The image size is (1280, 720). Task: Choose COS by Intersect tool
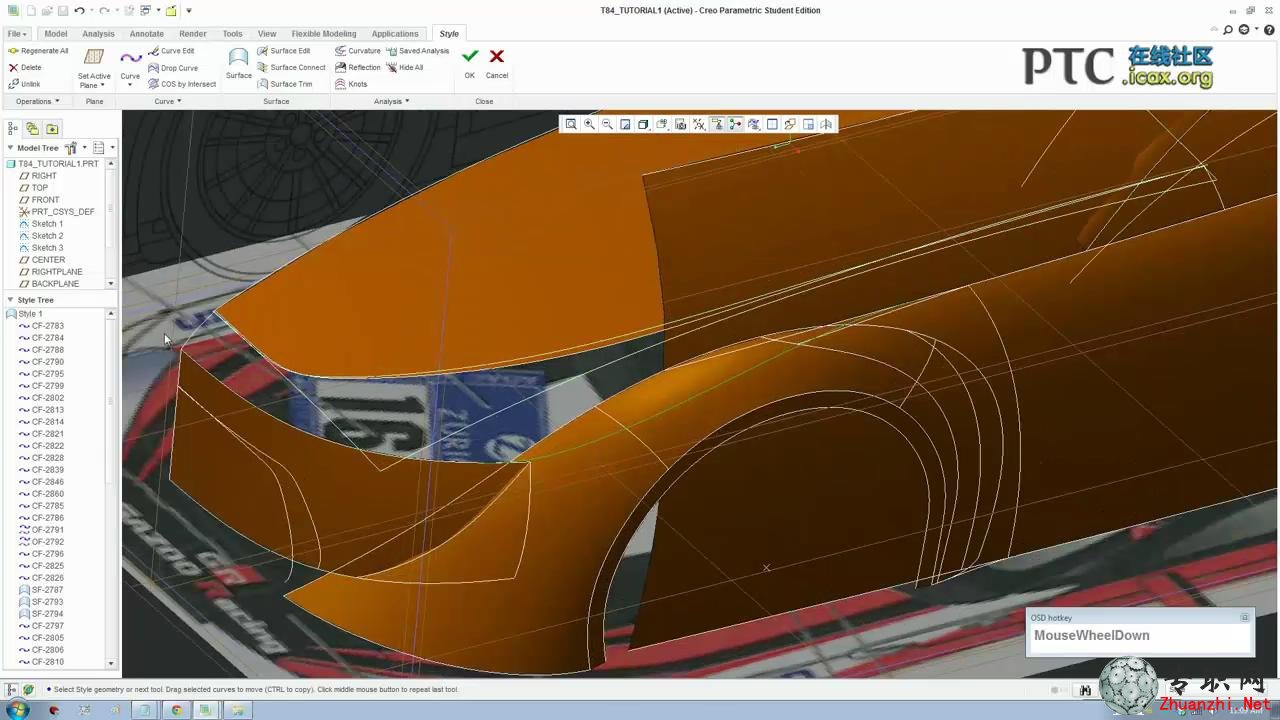click(x=182, y=84)
